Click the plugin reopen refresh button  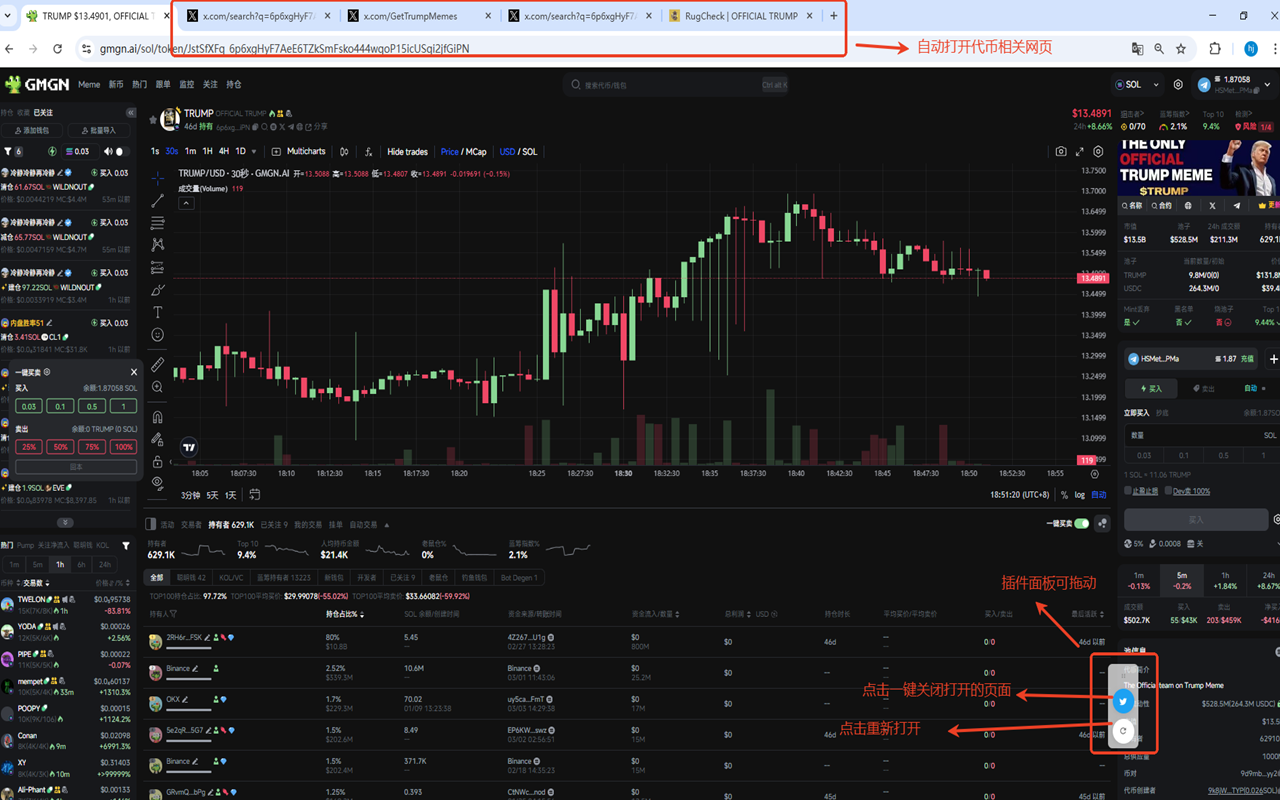(1123, 732)
